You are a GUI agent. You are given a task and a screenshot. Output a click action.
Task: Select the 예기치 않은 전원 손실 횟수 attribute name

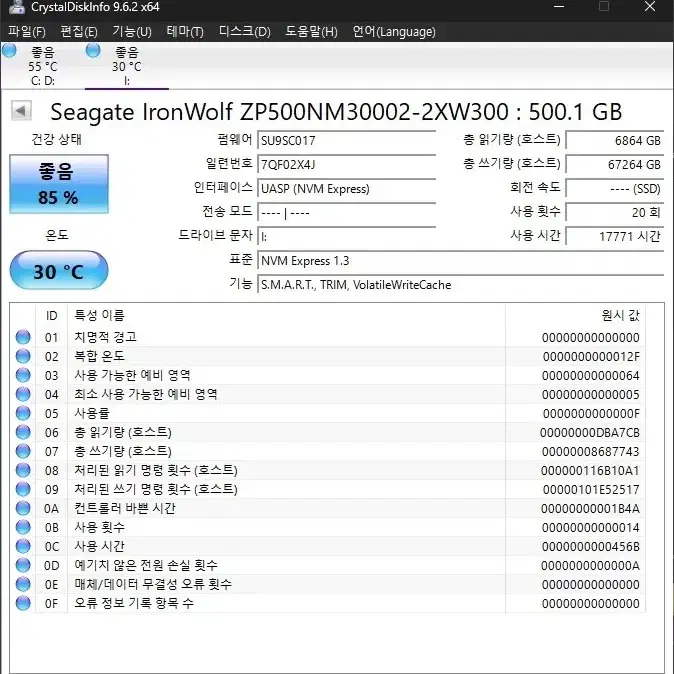point(146,565)
